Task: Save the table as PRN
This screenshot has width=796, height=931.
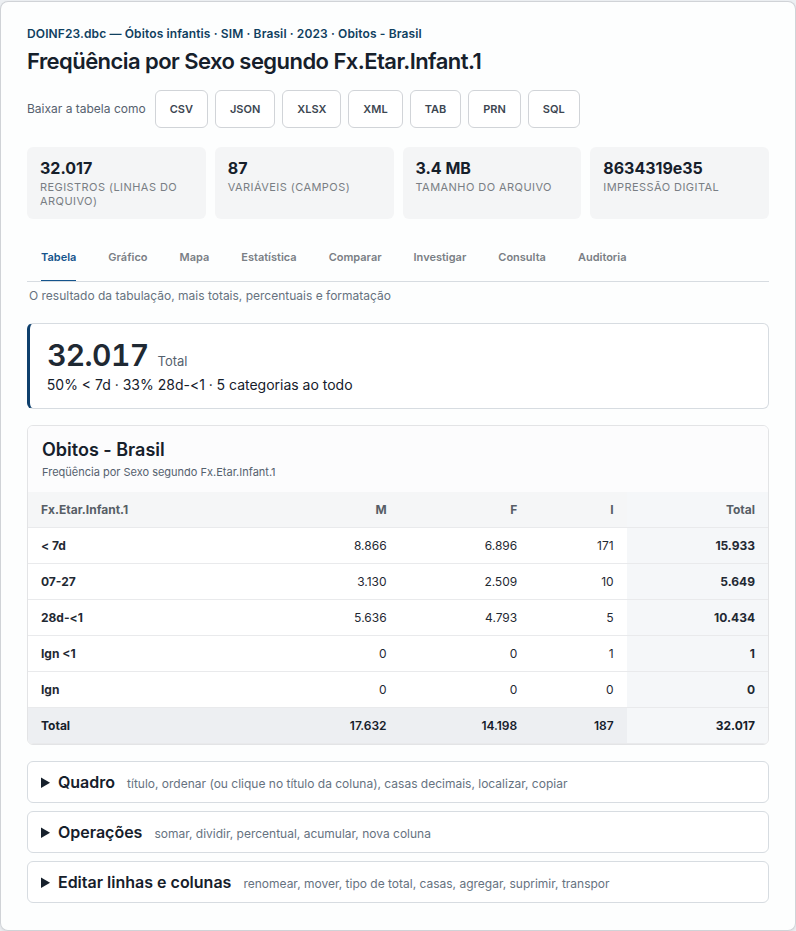Action: 494,109
